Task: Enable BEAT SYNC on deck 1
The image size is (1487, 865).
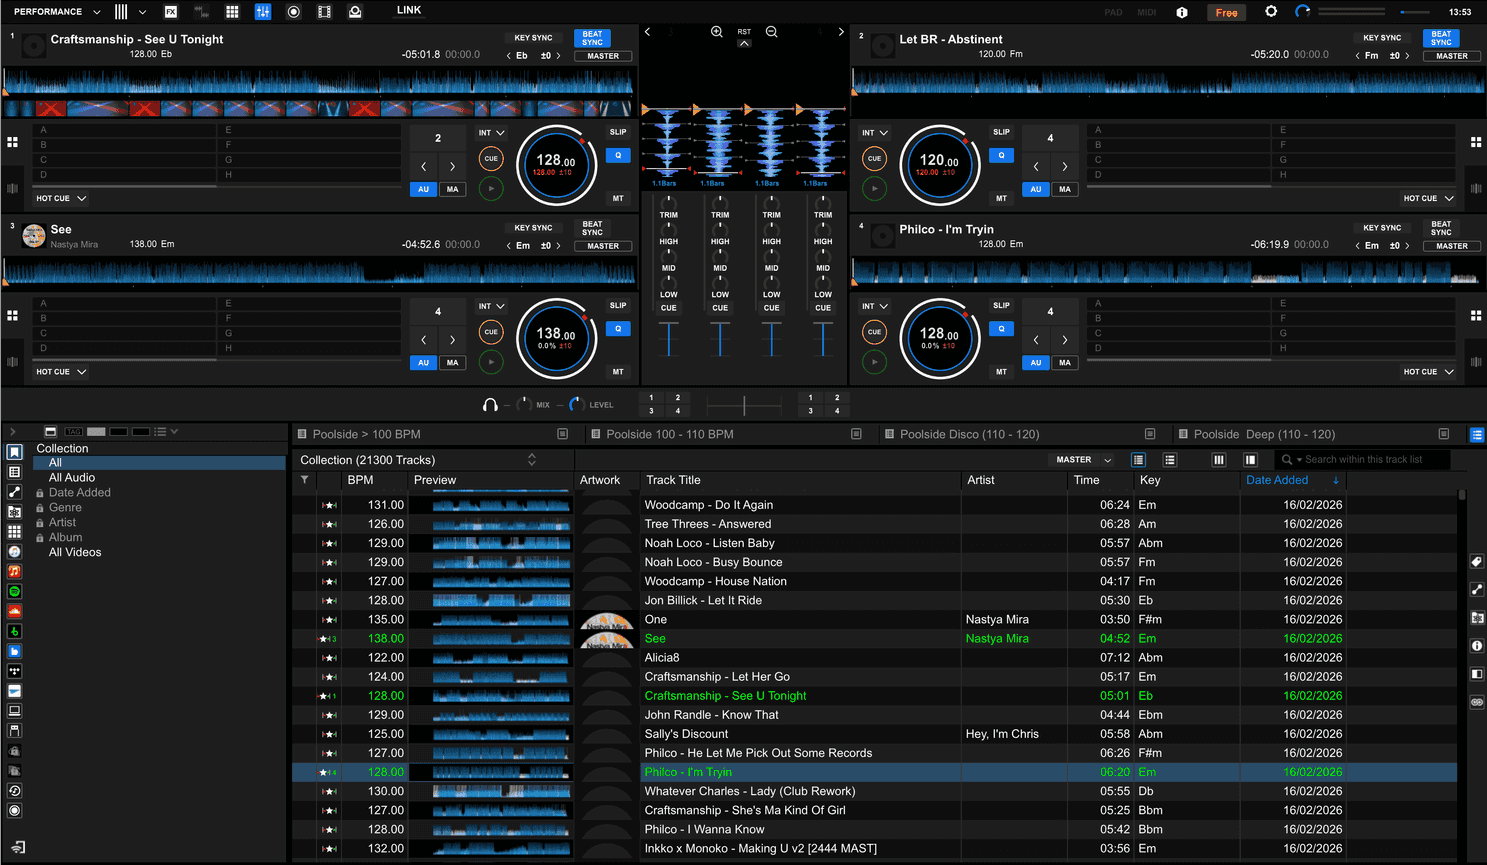Action: pos(592,37)
